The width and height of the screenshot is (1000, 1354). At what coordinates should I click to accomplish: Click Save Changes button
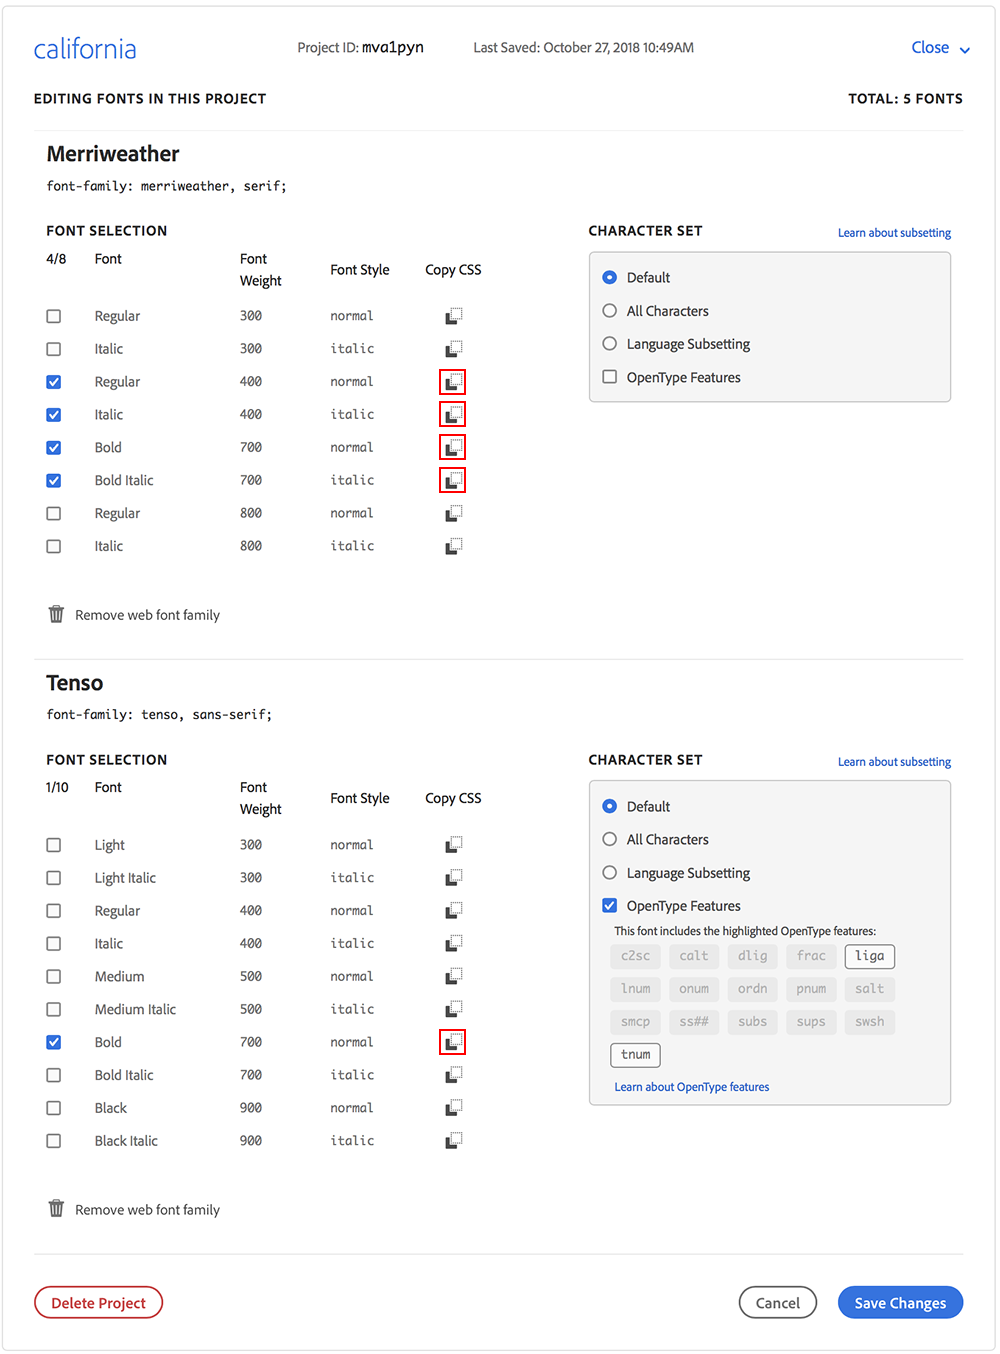(x=900, y=1303)
